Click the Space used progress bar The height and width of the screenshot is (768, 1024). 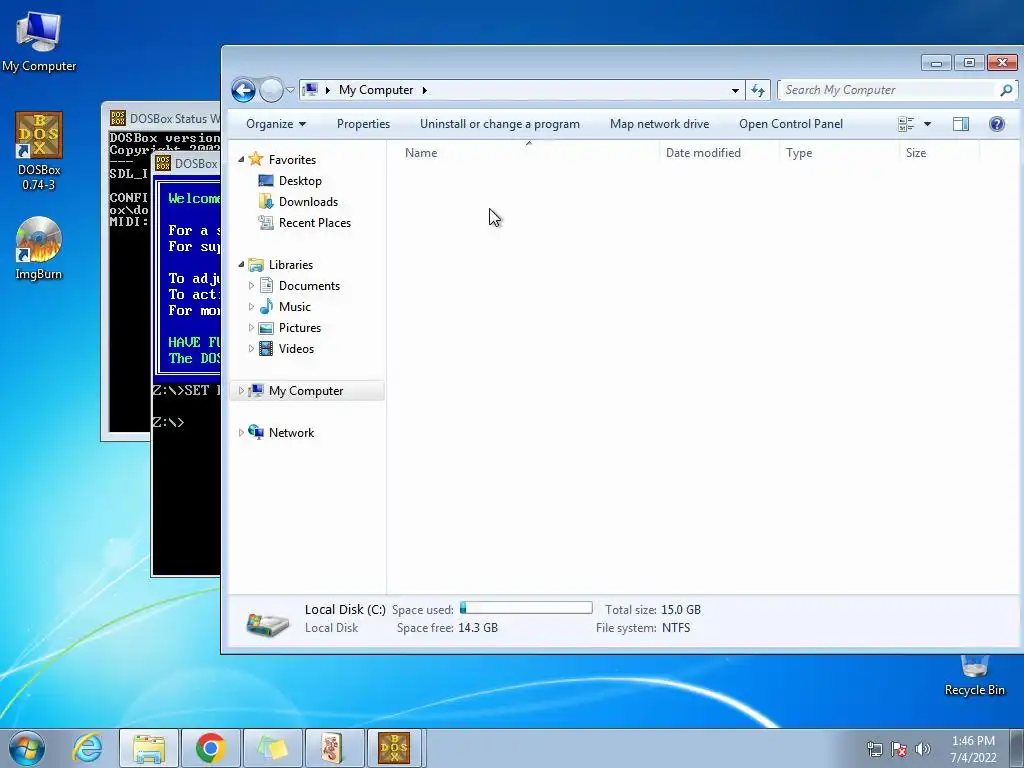[x=526, y=608]
